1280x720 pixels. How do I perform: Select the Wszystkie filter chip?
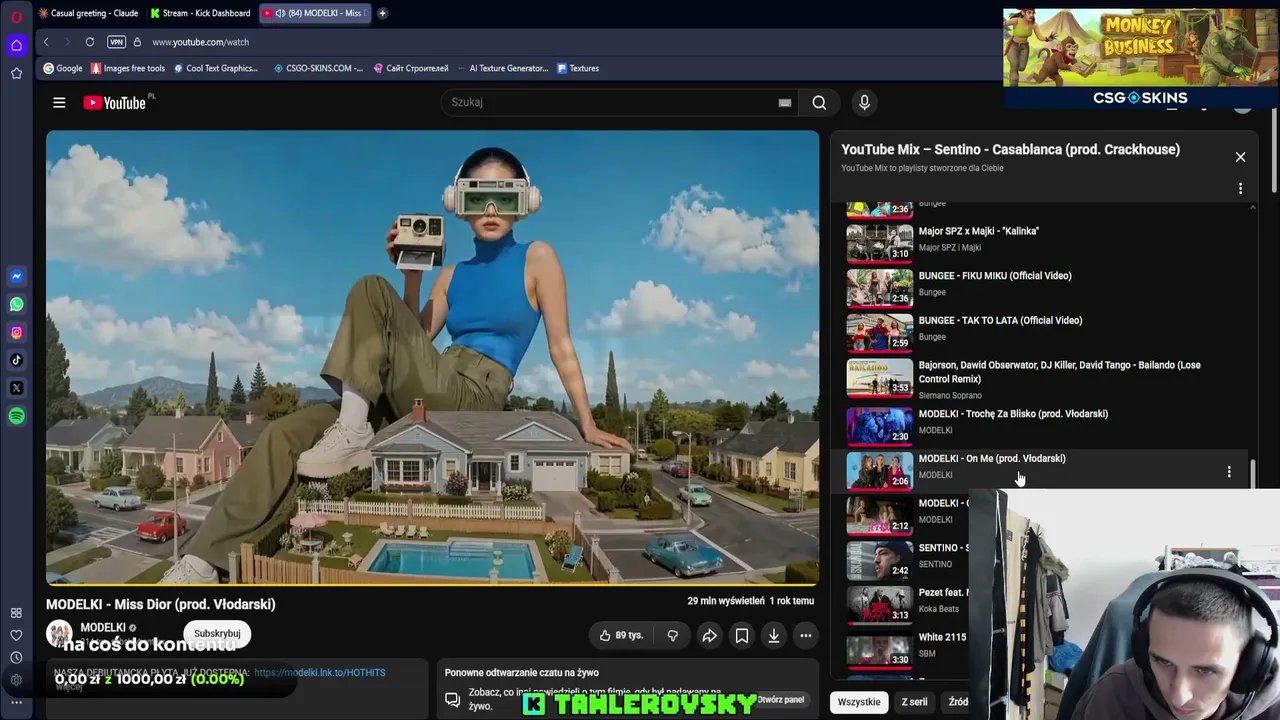point(859,702)
